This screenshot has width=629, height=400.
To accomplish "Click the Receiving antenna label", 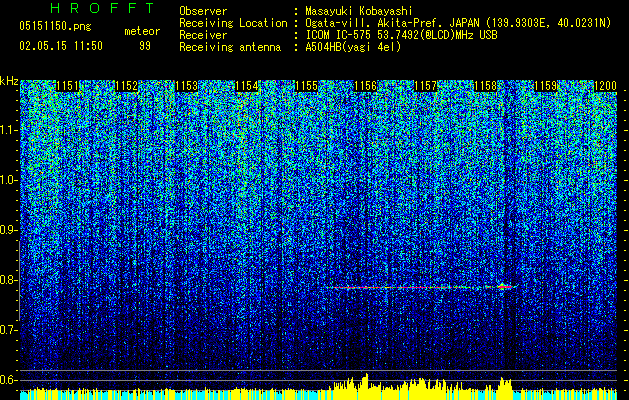I will click(230, 47).
